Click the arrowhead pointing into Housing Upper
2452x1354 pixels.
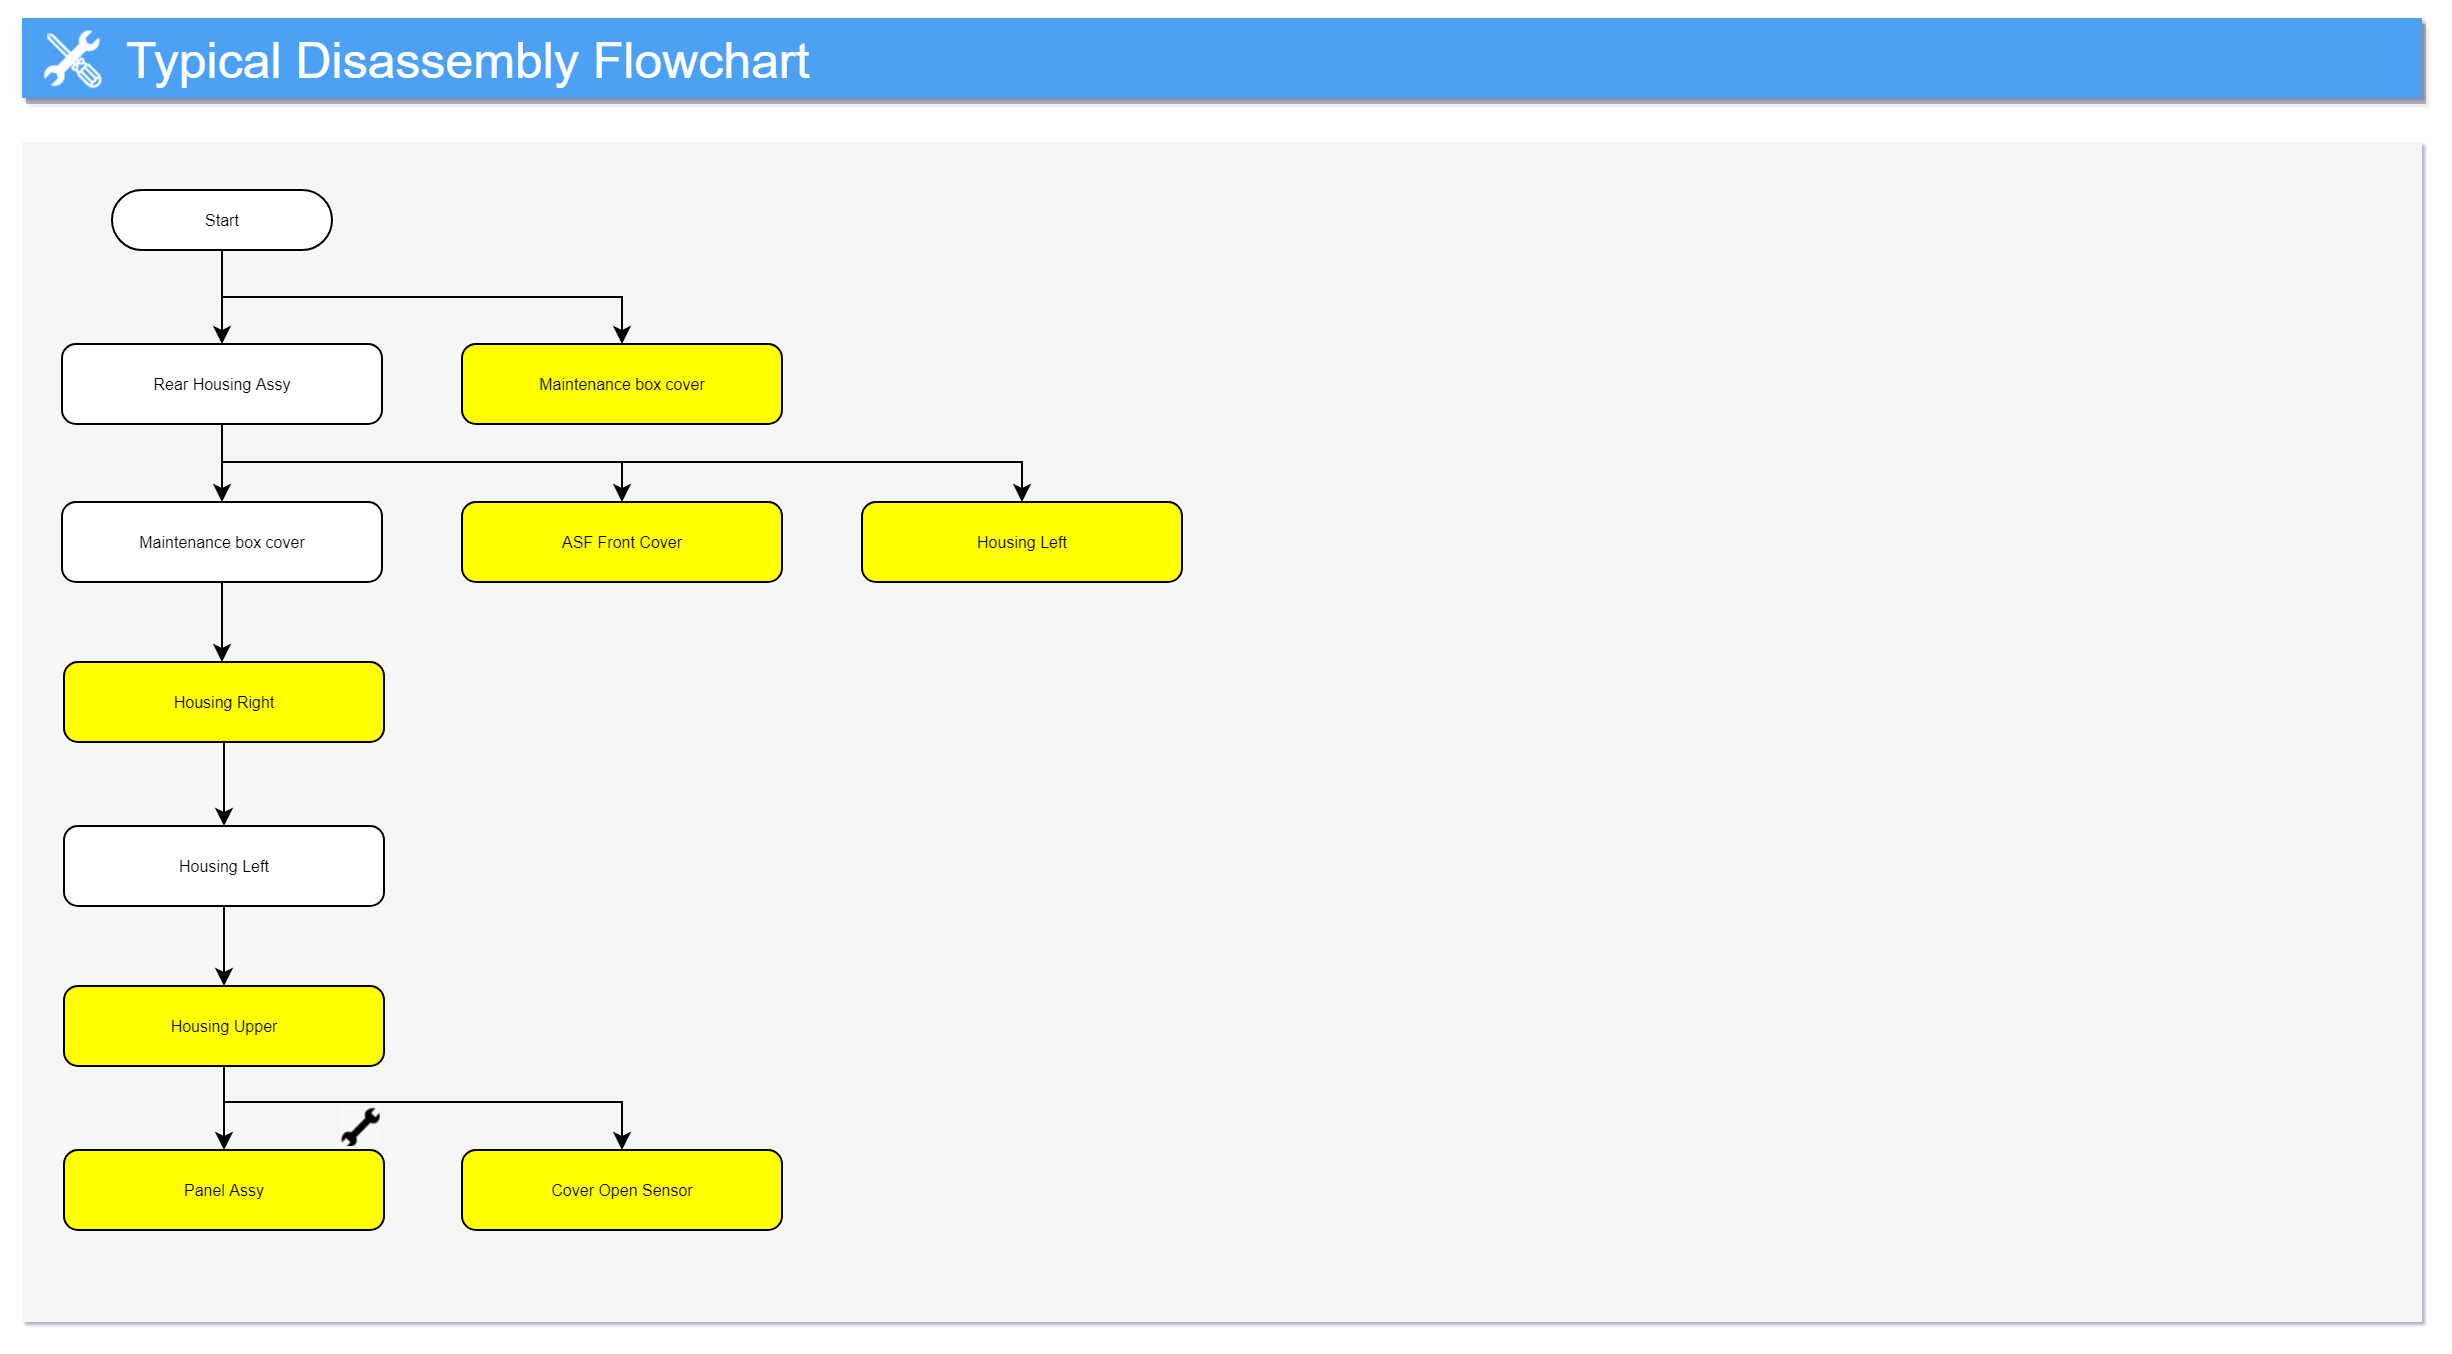pyautogui.click(x=224, y=977)
